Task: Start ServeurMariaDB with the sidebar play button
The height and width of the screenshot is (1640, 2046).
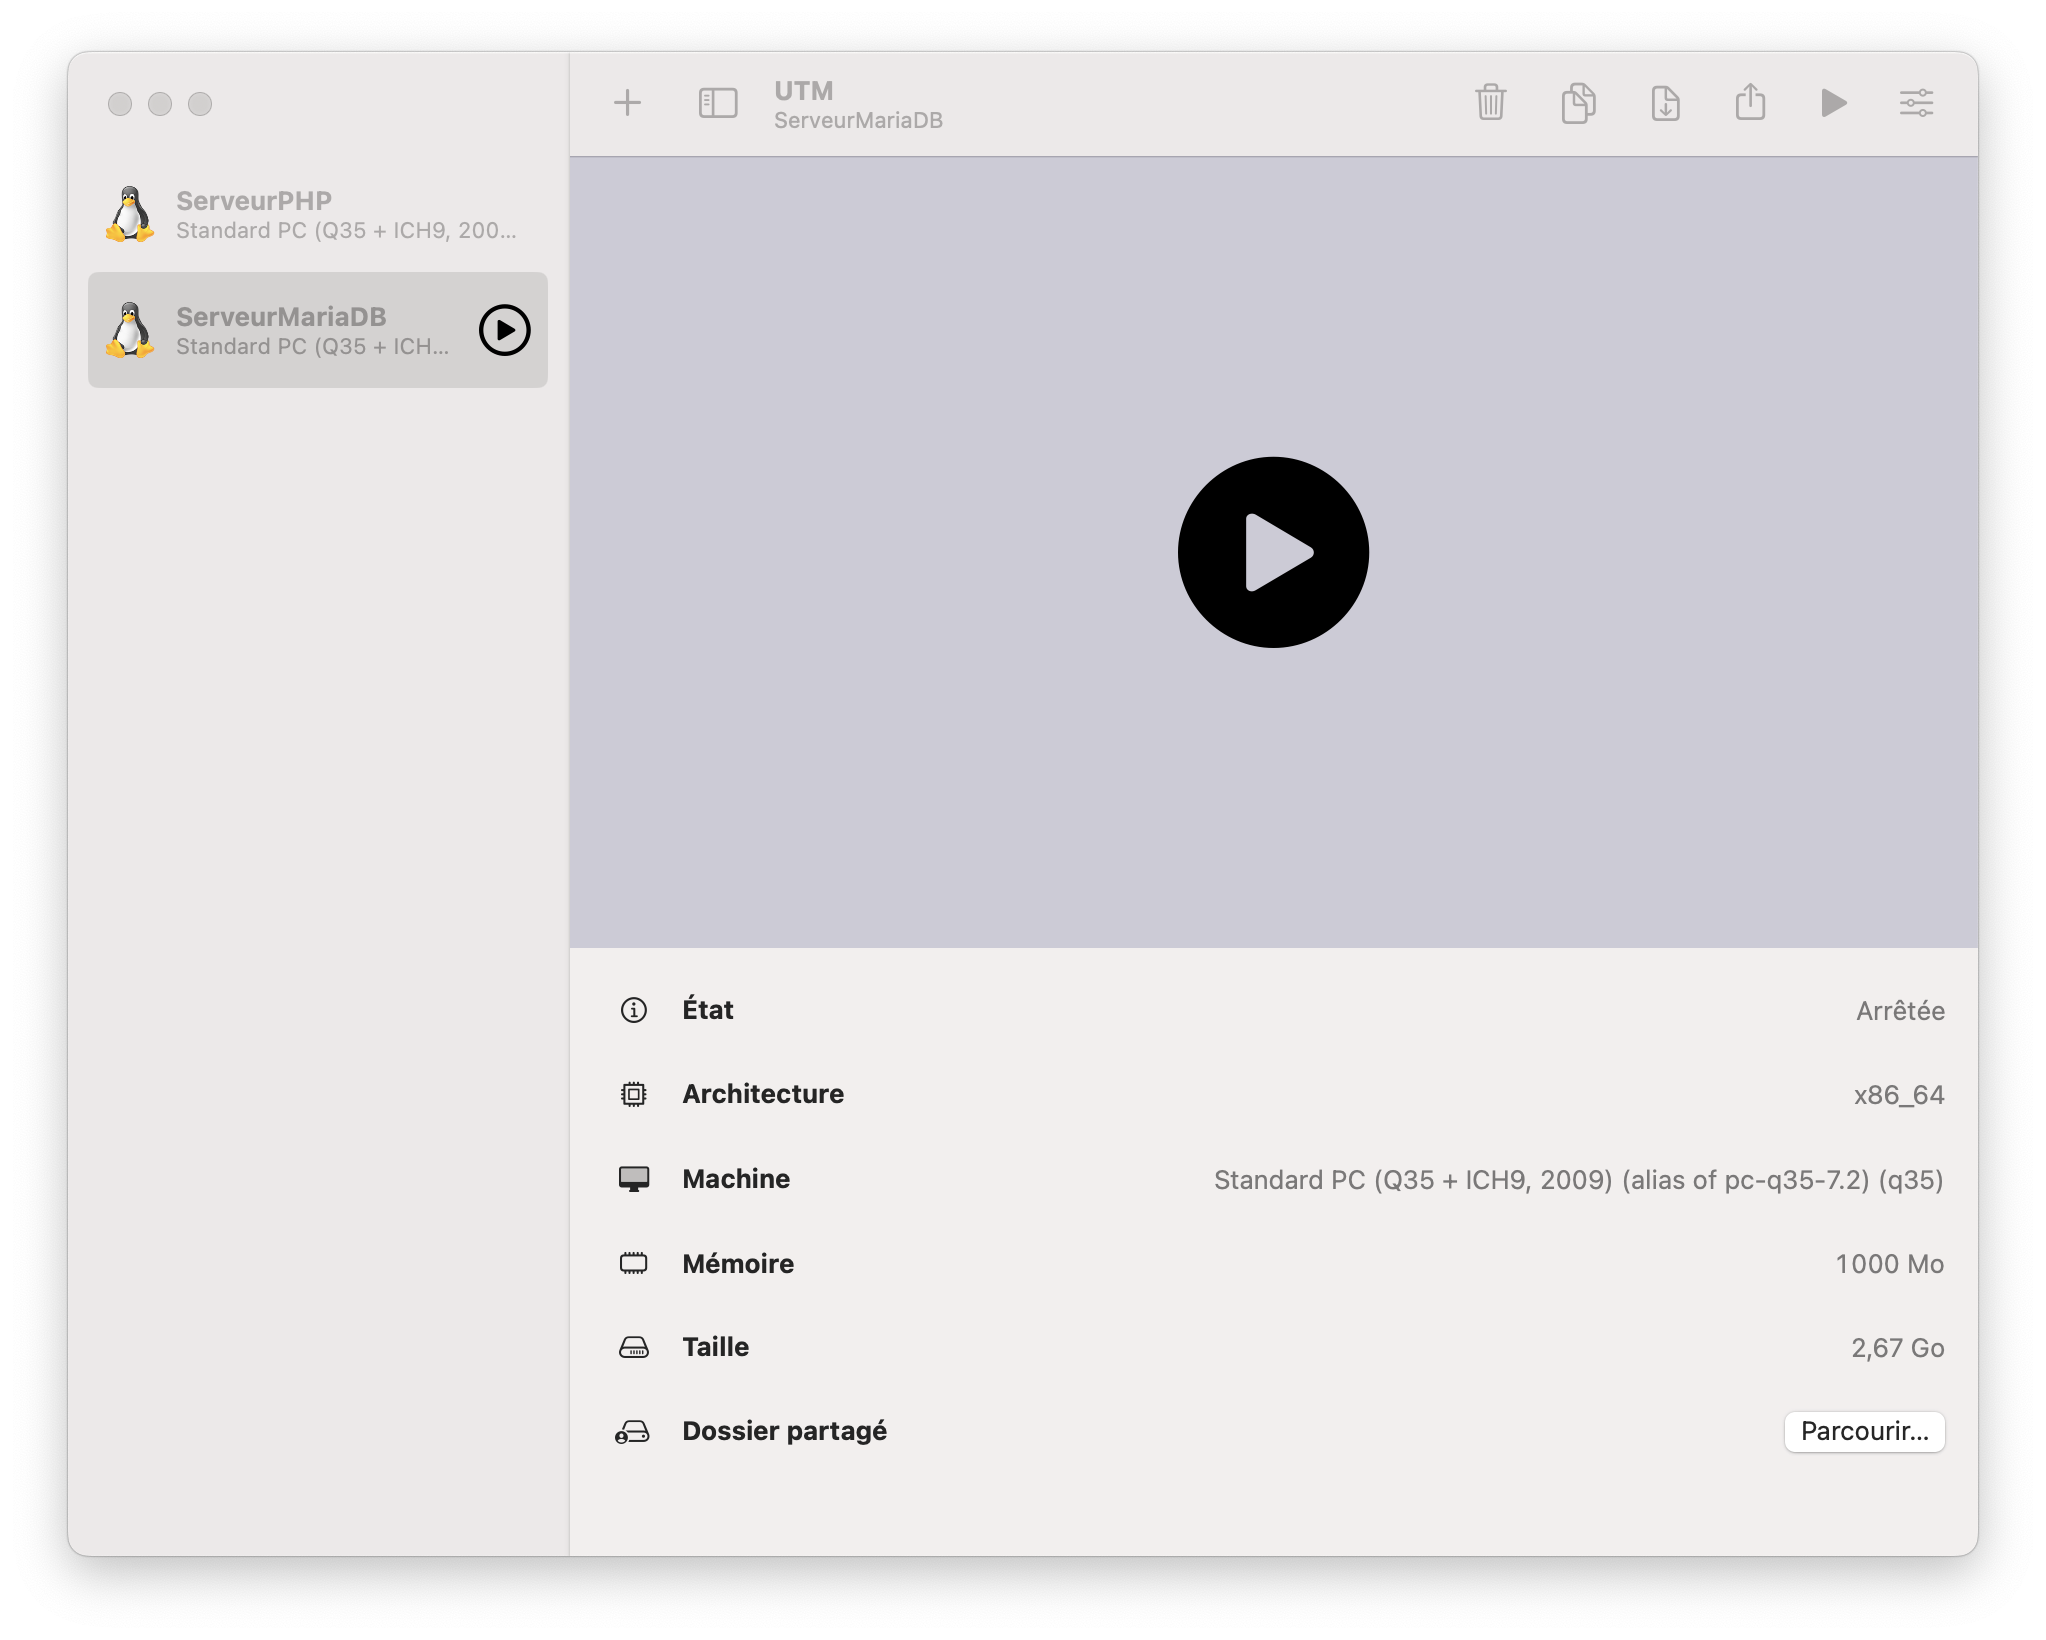Action: pos(504,330)
